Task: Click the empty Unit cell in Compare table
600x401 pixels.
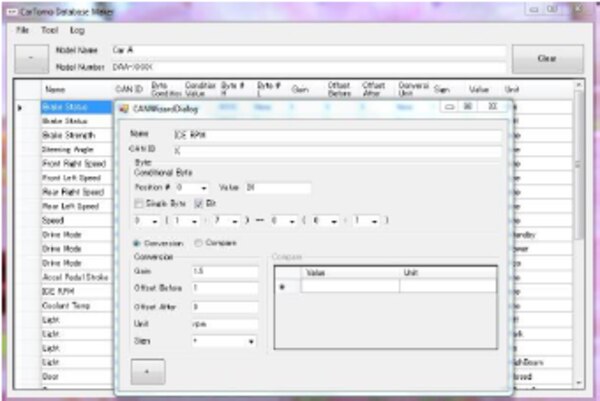Action: click(x=448, y=286)
